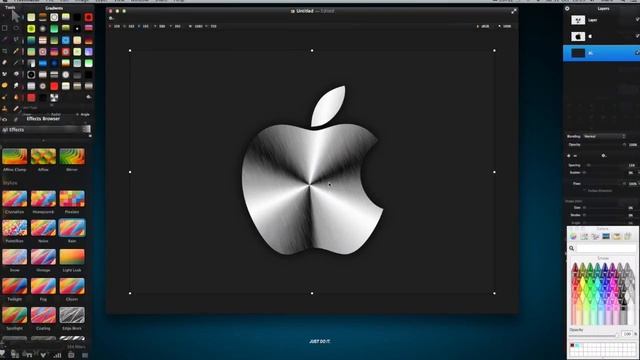Select the Rectangular Marquee tool
Viewport: 640px width, 360px height.
click(x=4, y=28)
